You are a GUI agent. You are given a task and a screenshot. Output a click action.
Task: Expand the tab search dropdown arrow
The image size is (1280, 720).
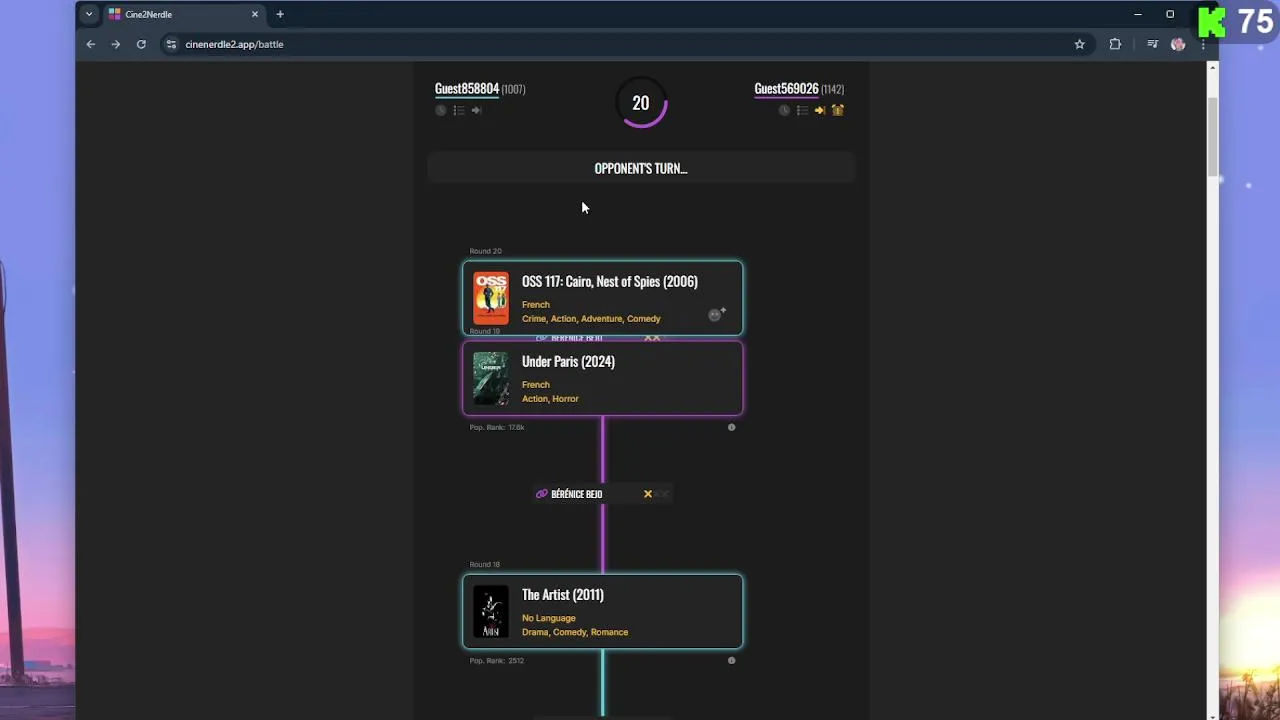pos(89,14)
